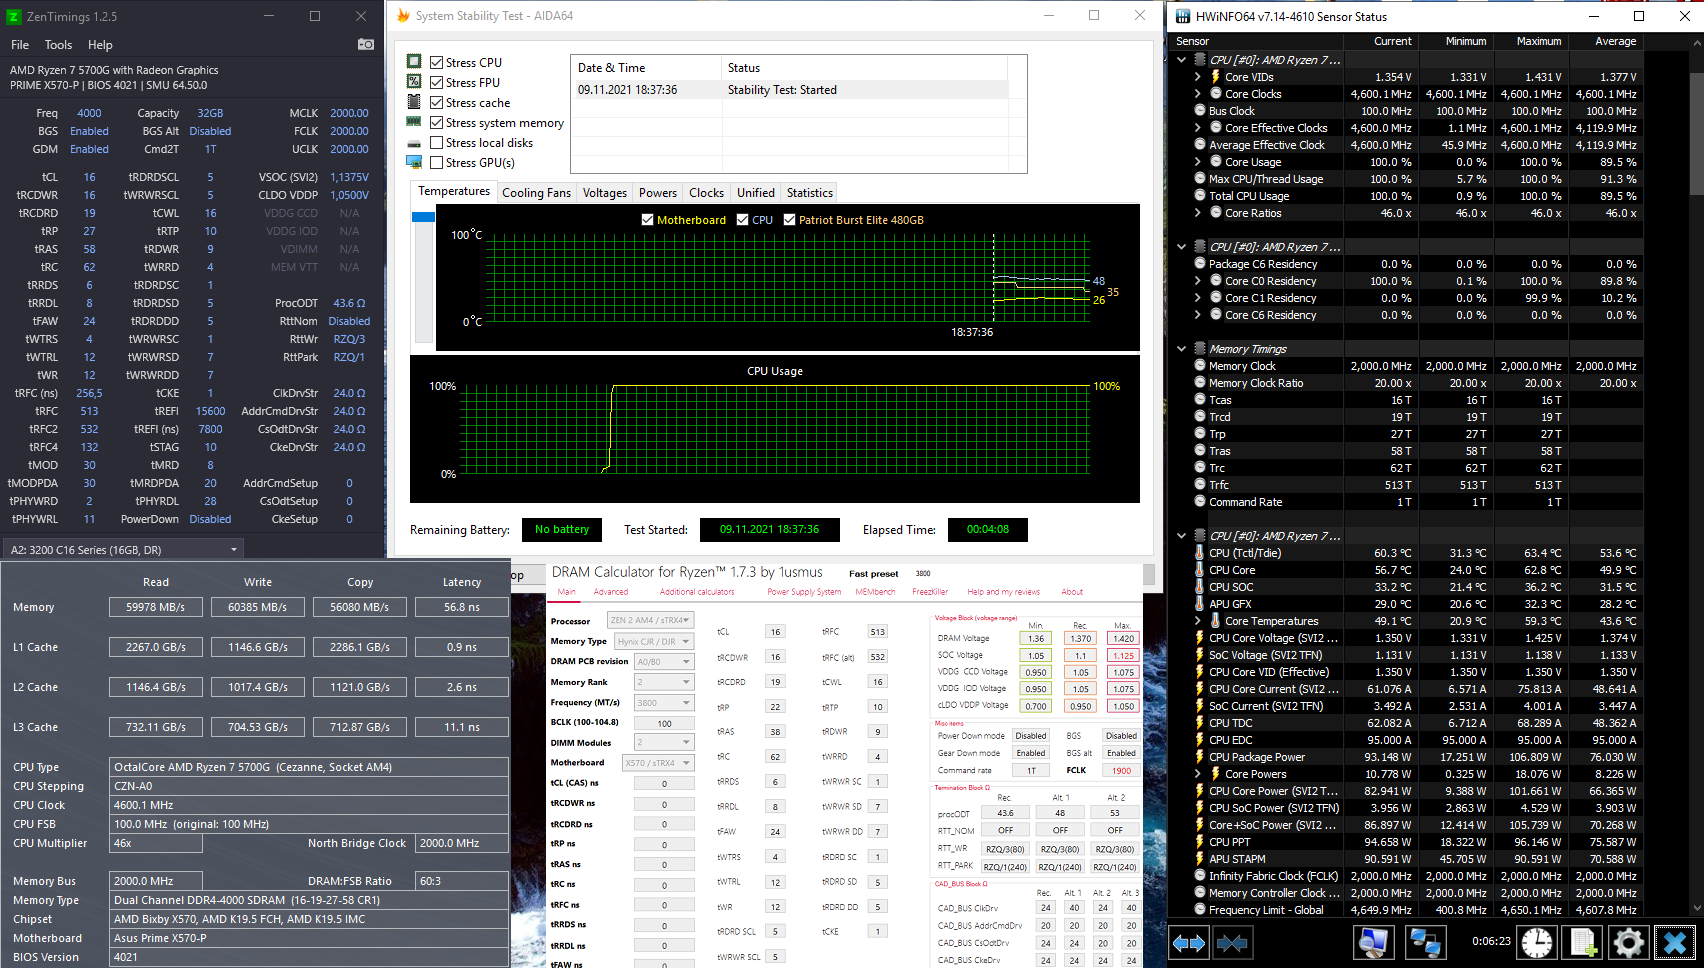Screen dimensions: 1704x968
Task: Open the Advanced tab in DRAM Calculator
Action: click(611, 592)
